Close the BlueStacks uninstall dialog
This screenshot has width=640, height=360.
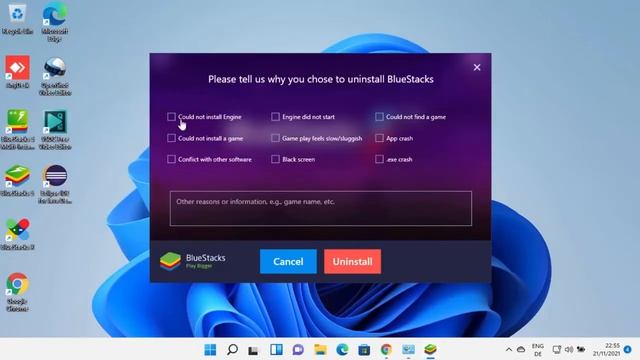(x=477, y=67)
